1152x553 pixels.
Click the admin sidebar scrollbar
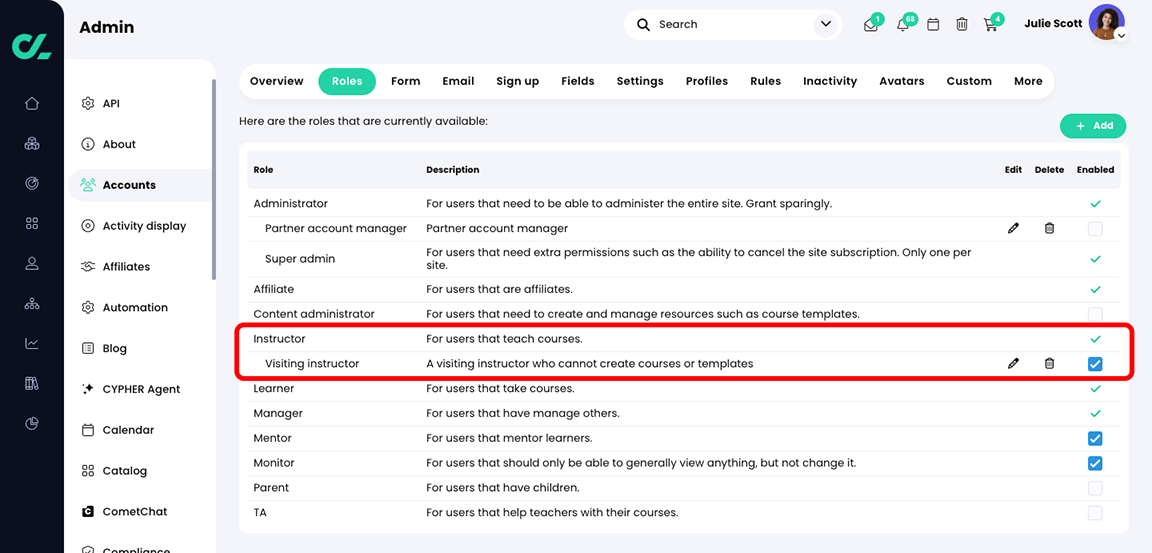(214, 180)
